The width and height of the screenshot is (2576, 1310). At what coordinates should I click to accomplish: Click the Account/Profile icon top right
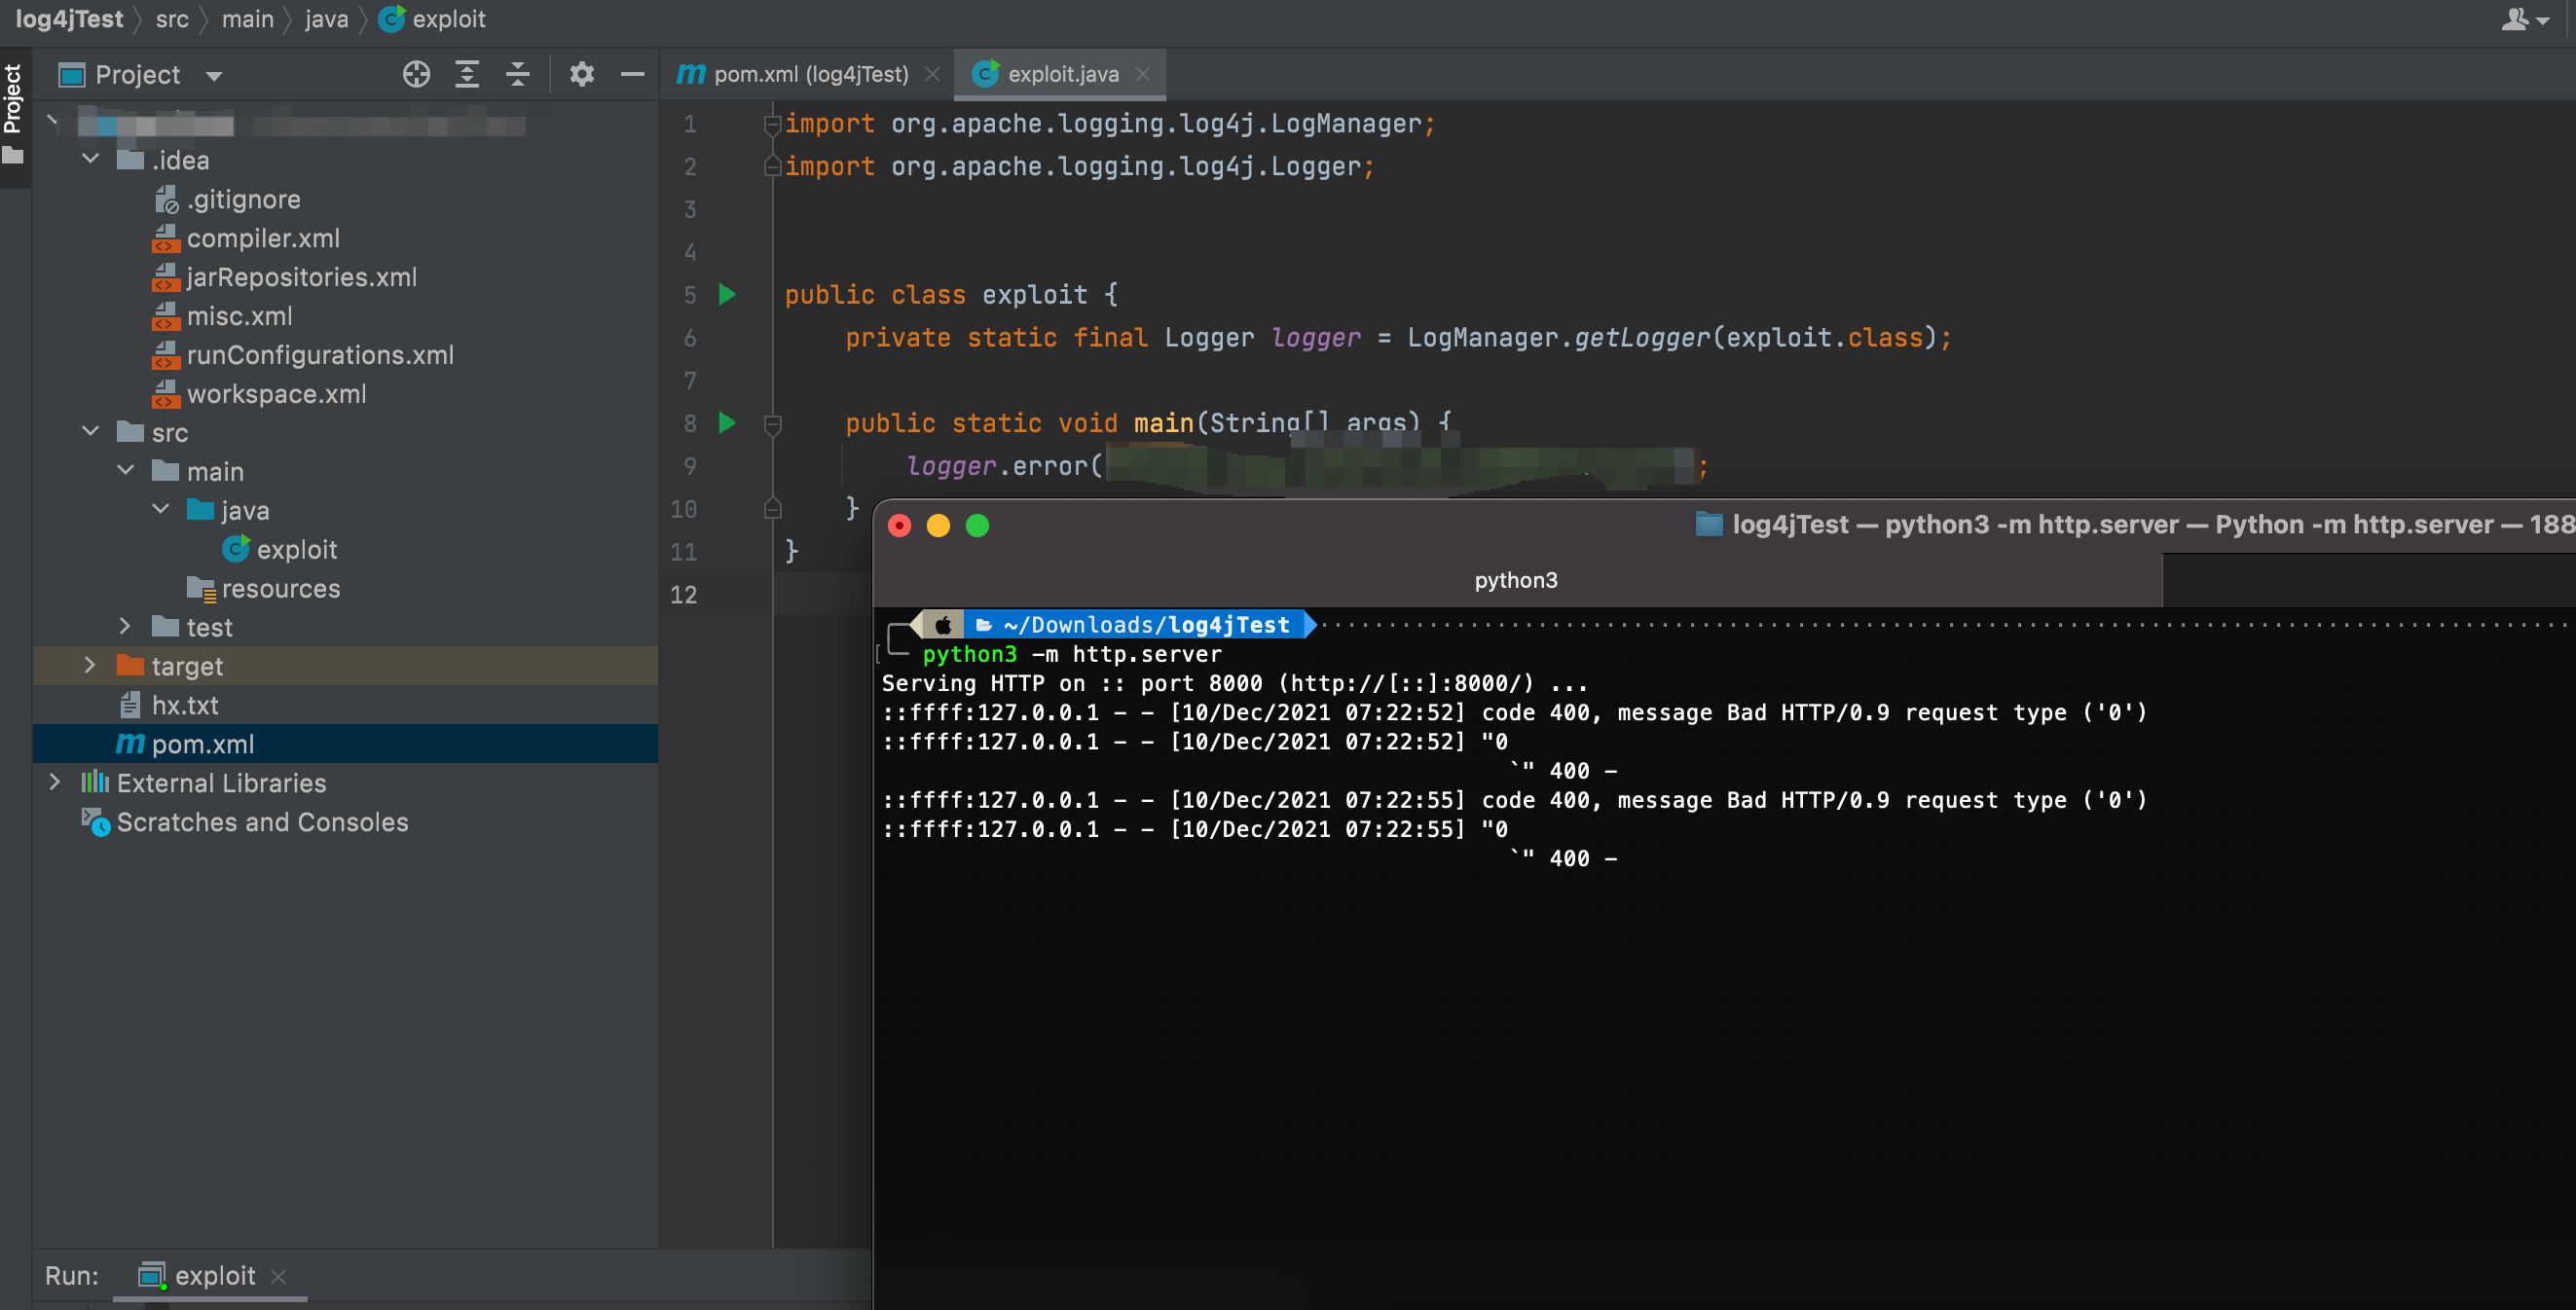pyautogui.click(x=2524, y=20)
